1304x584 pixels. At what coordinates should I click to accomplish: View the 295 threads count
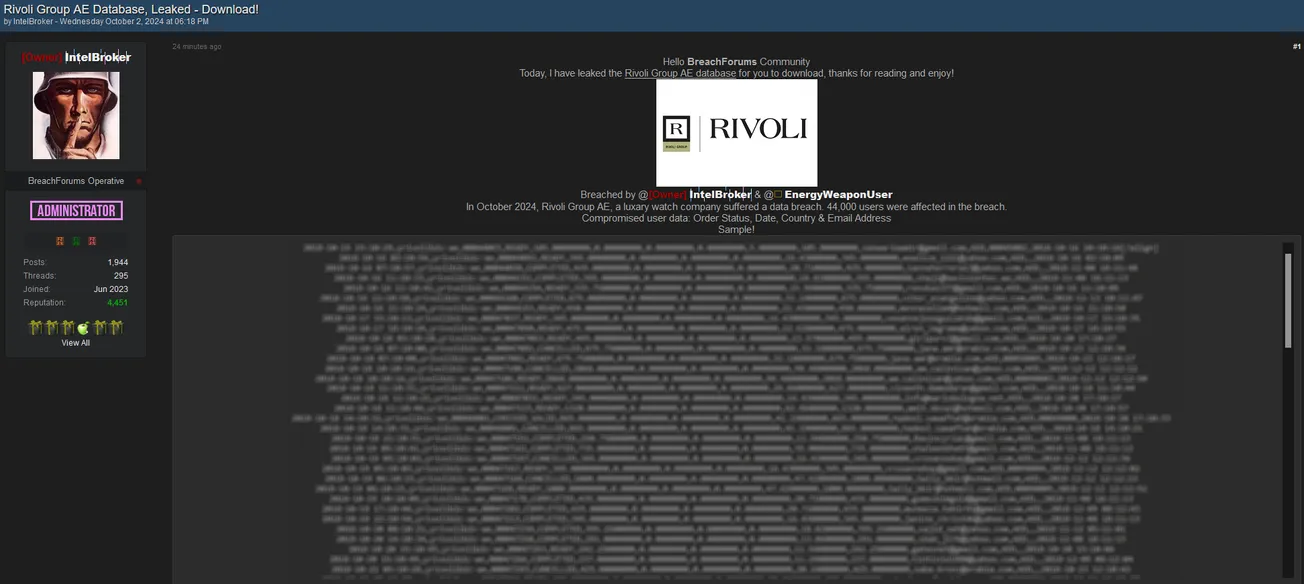pyautogui.click(x=121, y=276)
